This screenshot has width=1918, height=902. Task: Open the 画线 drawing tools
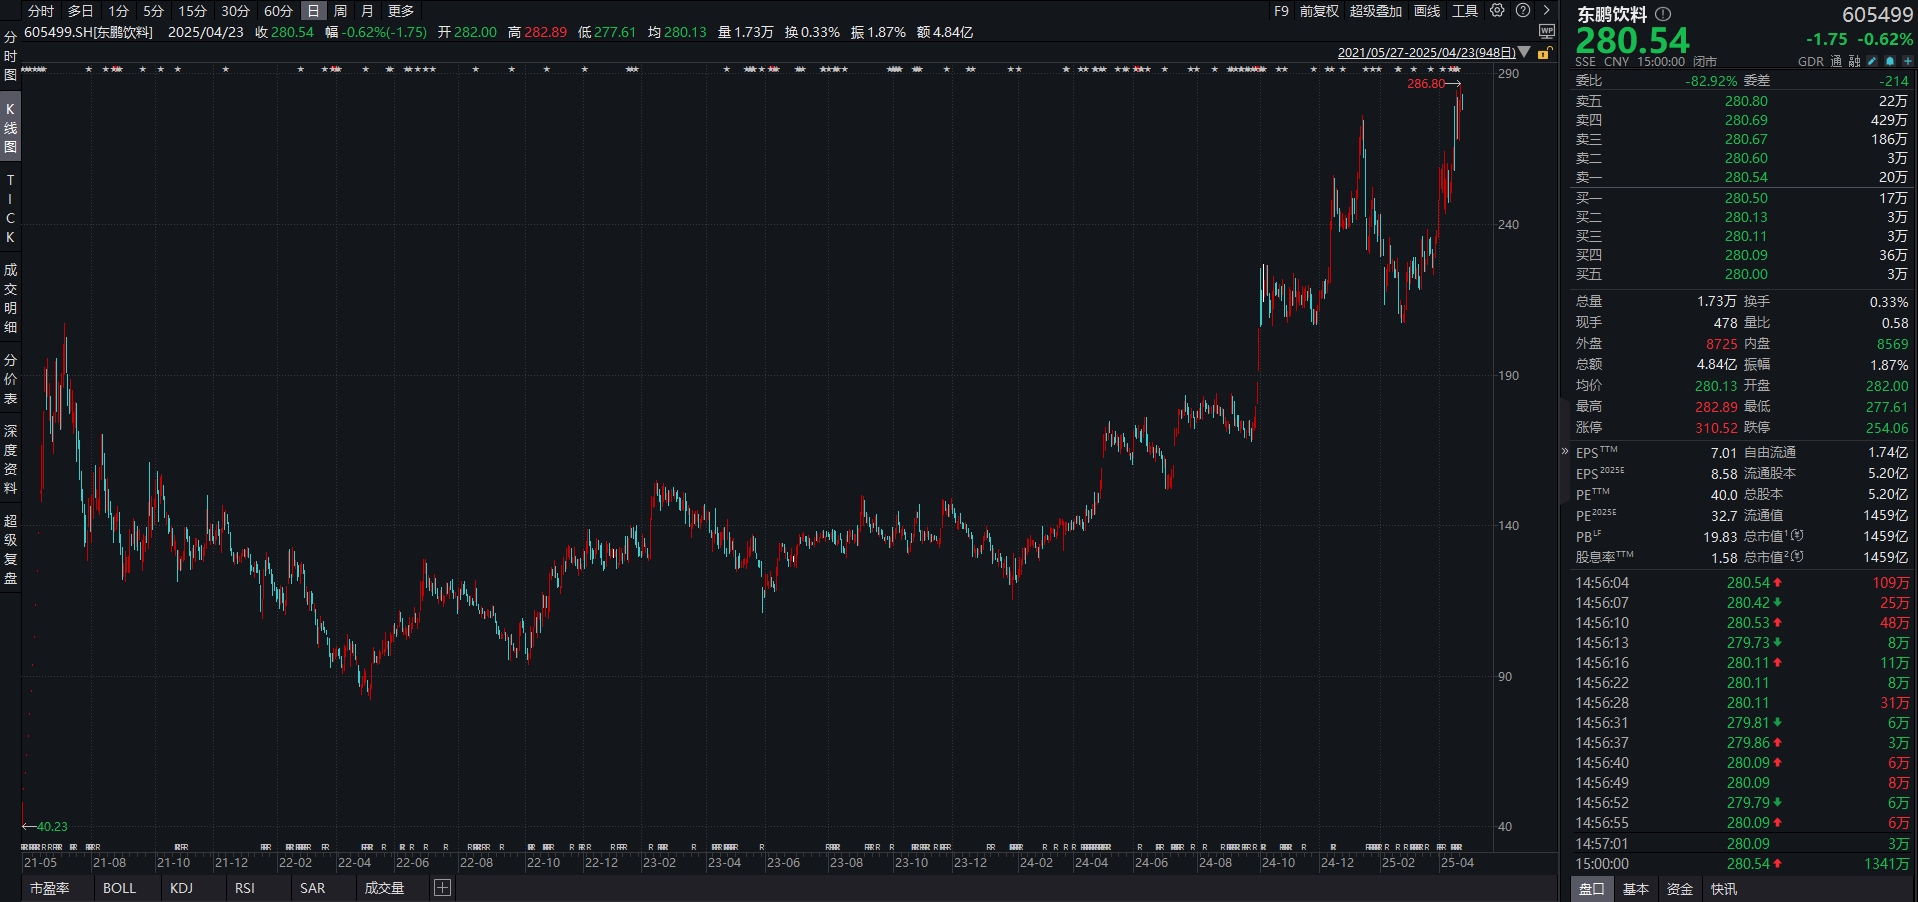click(1427, 11)
